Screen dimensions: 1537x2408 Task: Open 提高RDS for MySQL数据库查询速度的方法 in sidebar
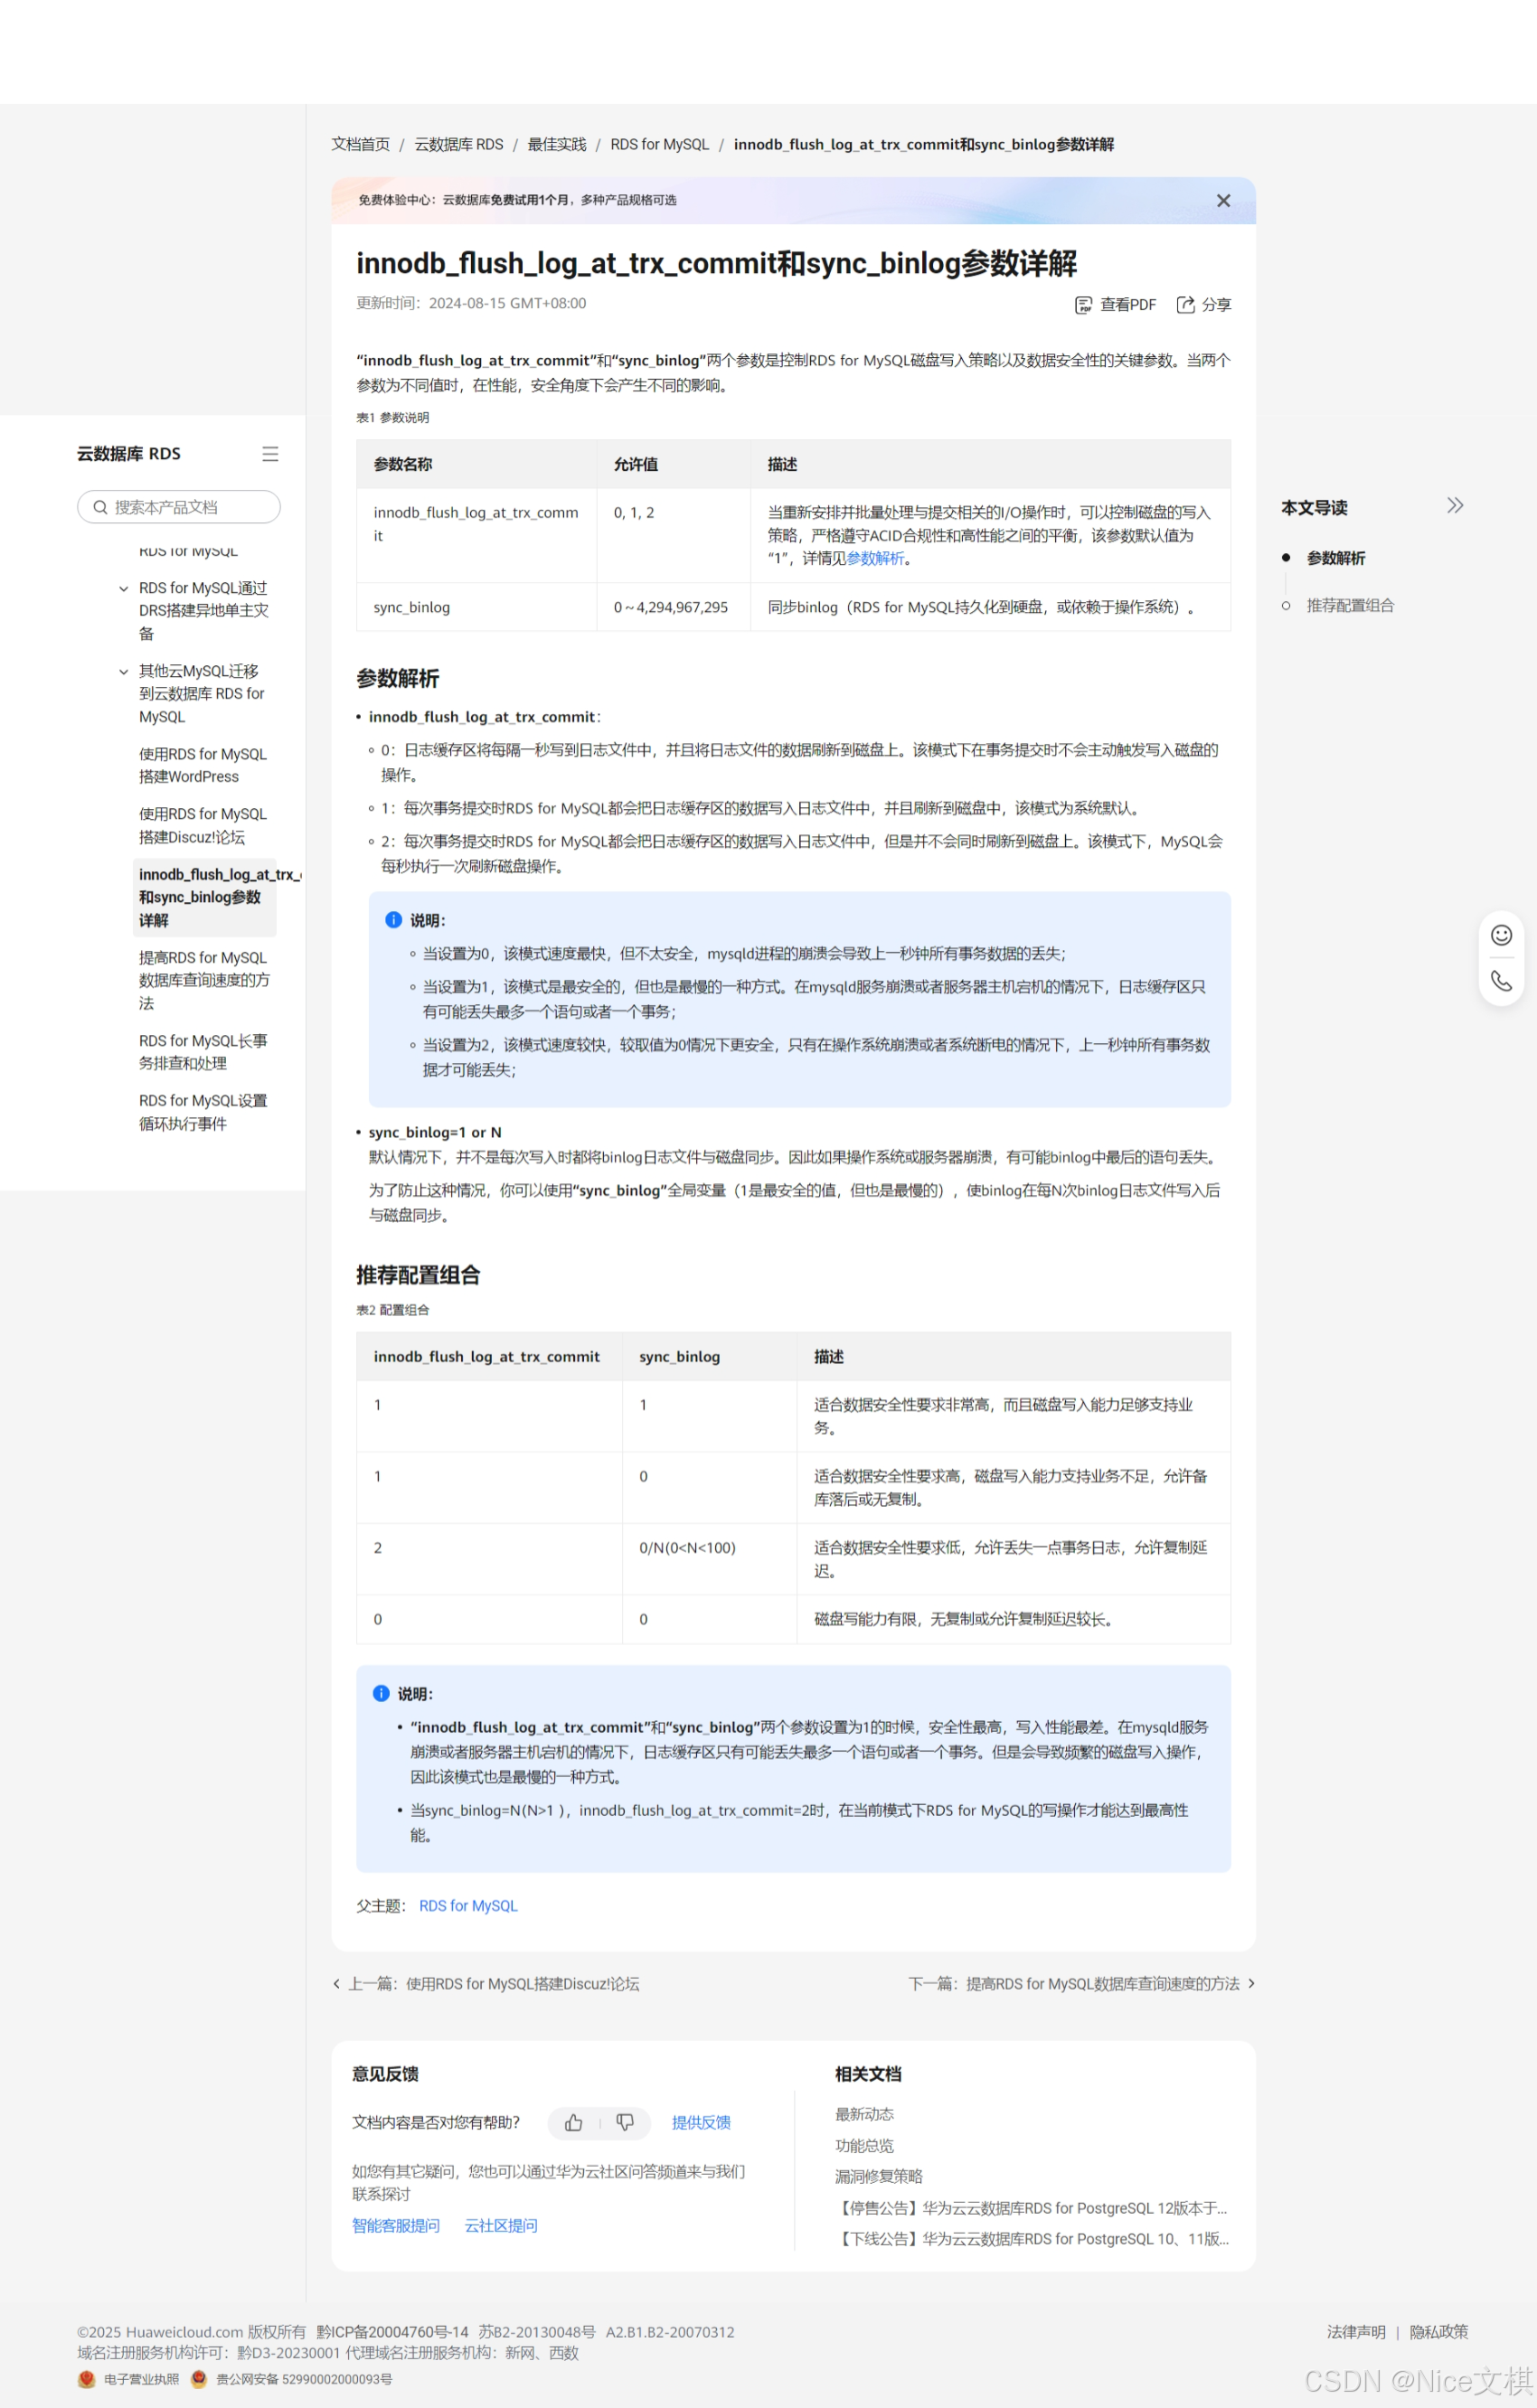point(205,981)
